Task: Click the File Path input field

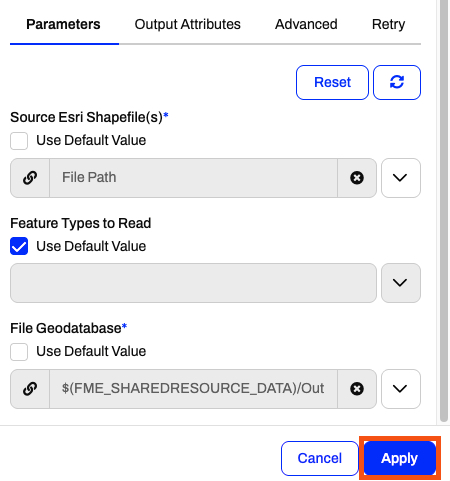Action: pos(193,178)
